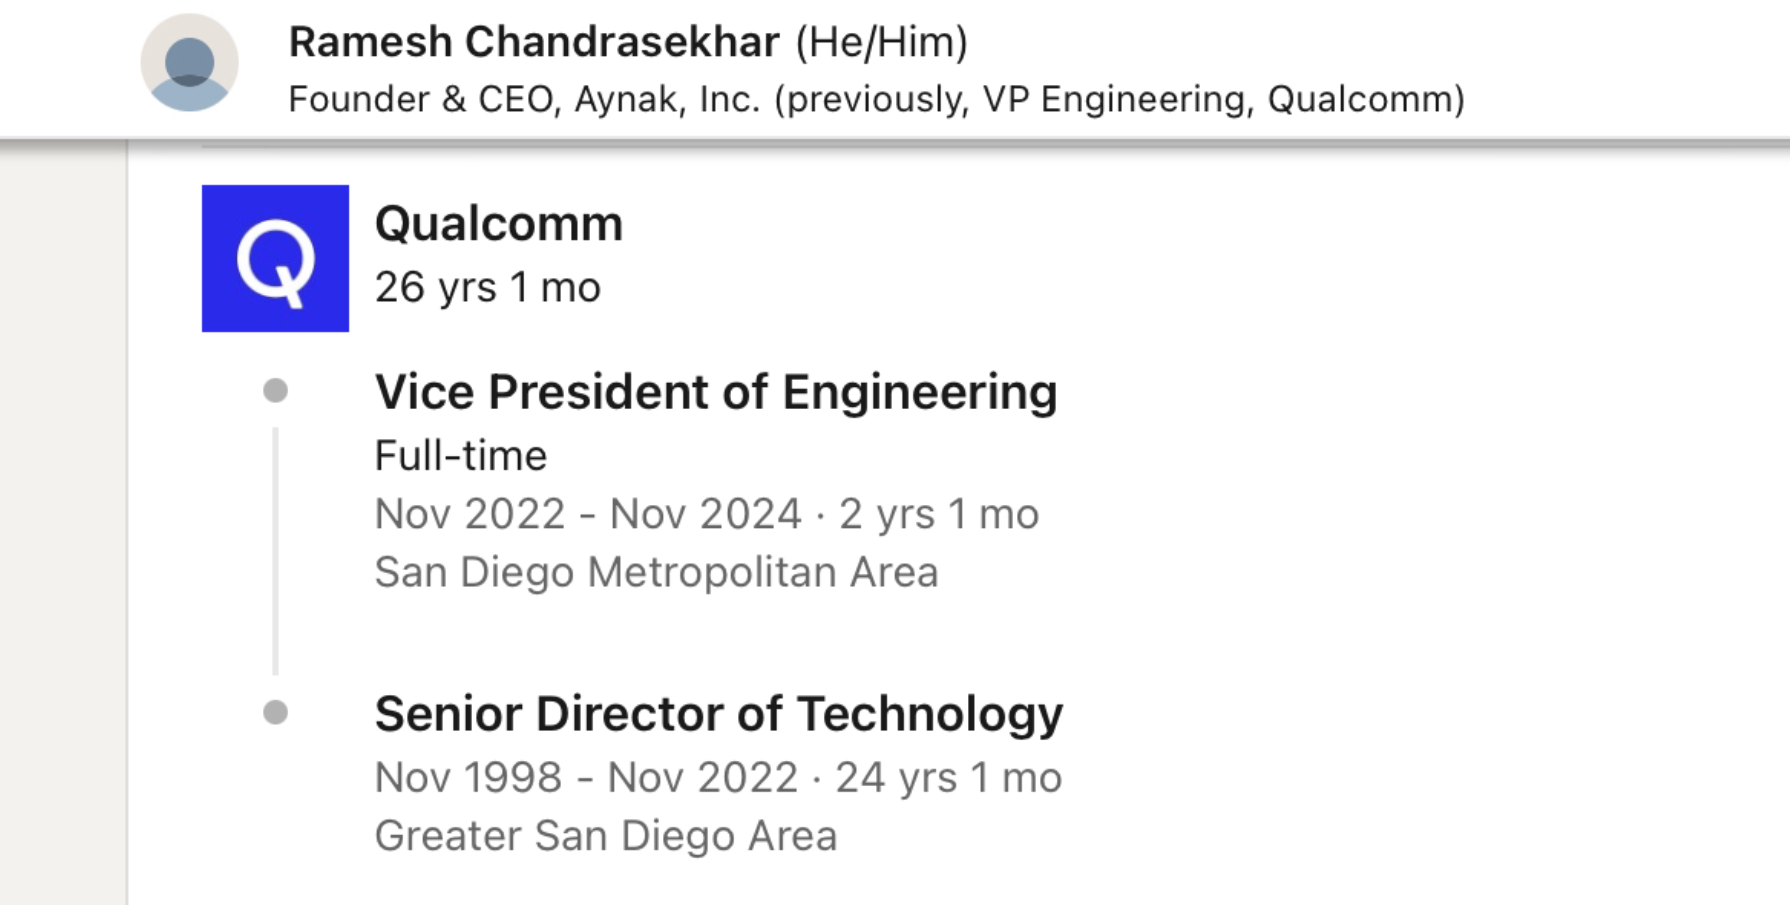The height and width of the screenshot is (905, 1790).
Task: Click the Full-time employment type label
Action: click(460, 456)
